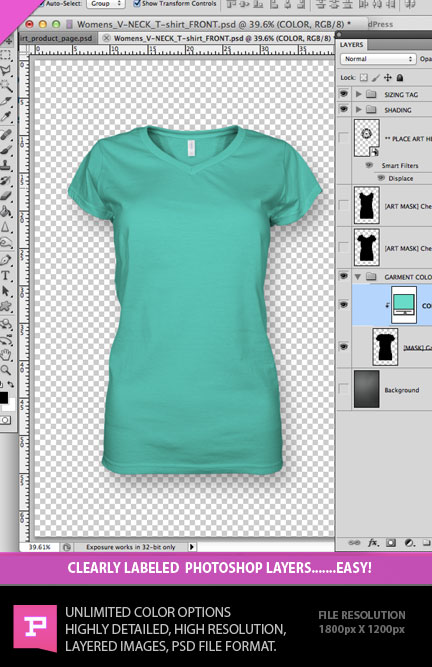Select the 3D Rotate tool

click(6, 325)
